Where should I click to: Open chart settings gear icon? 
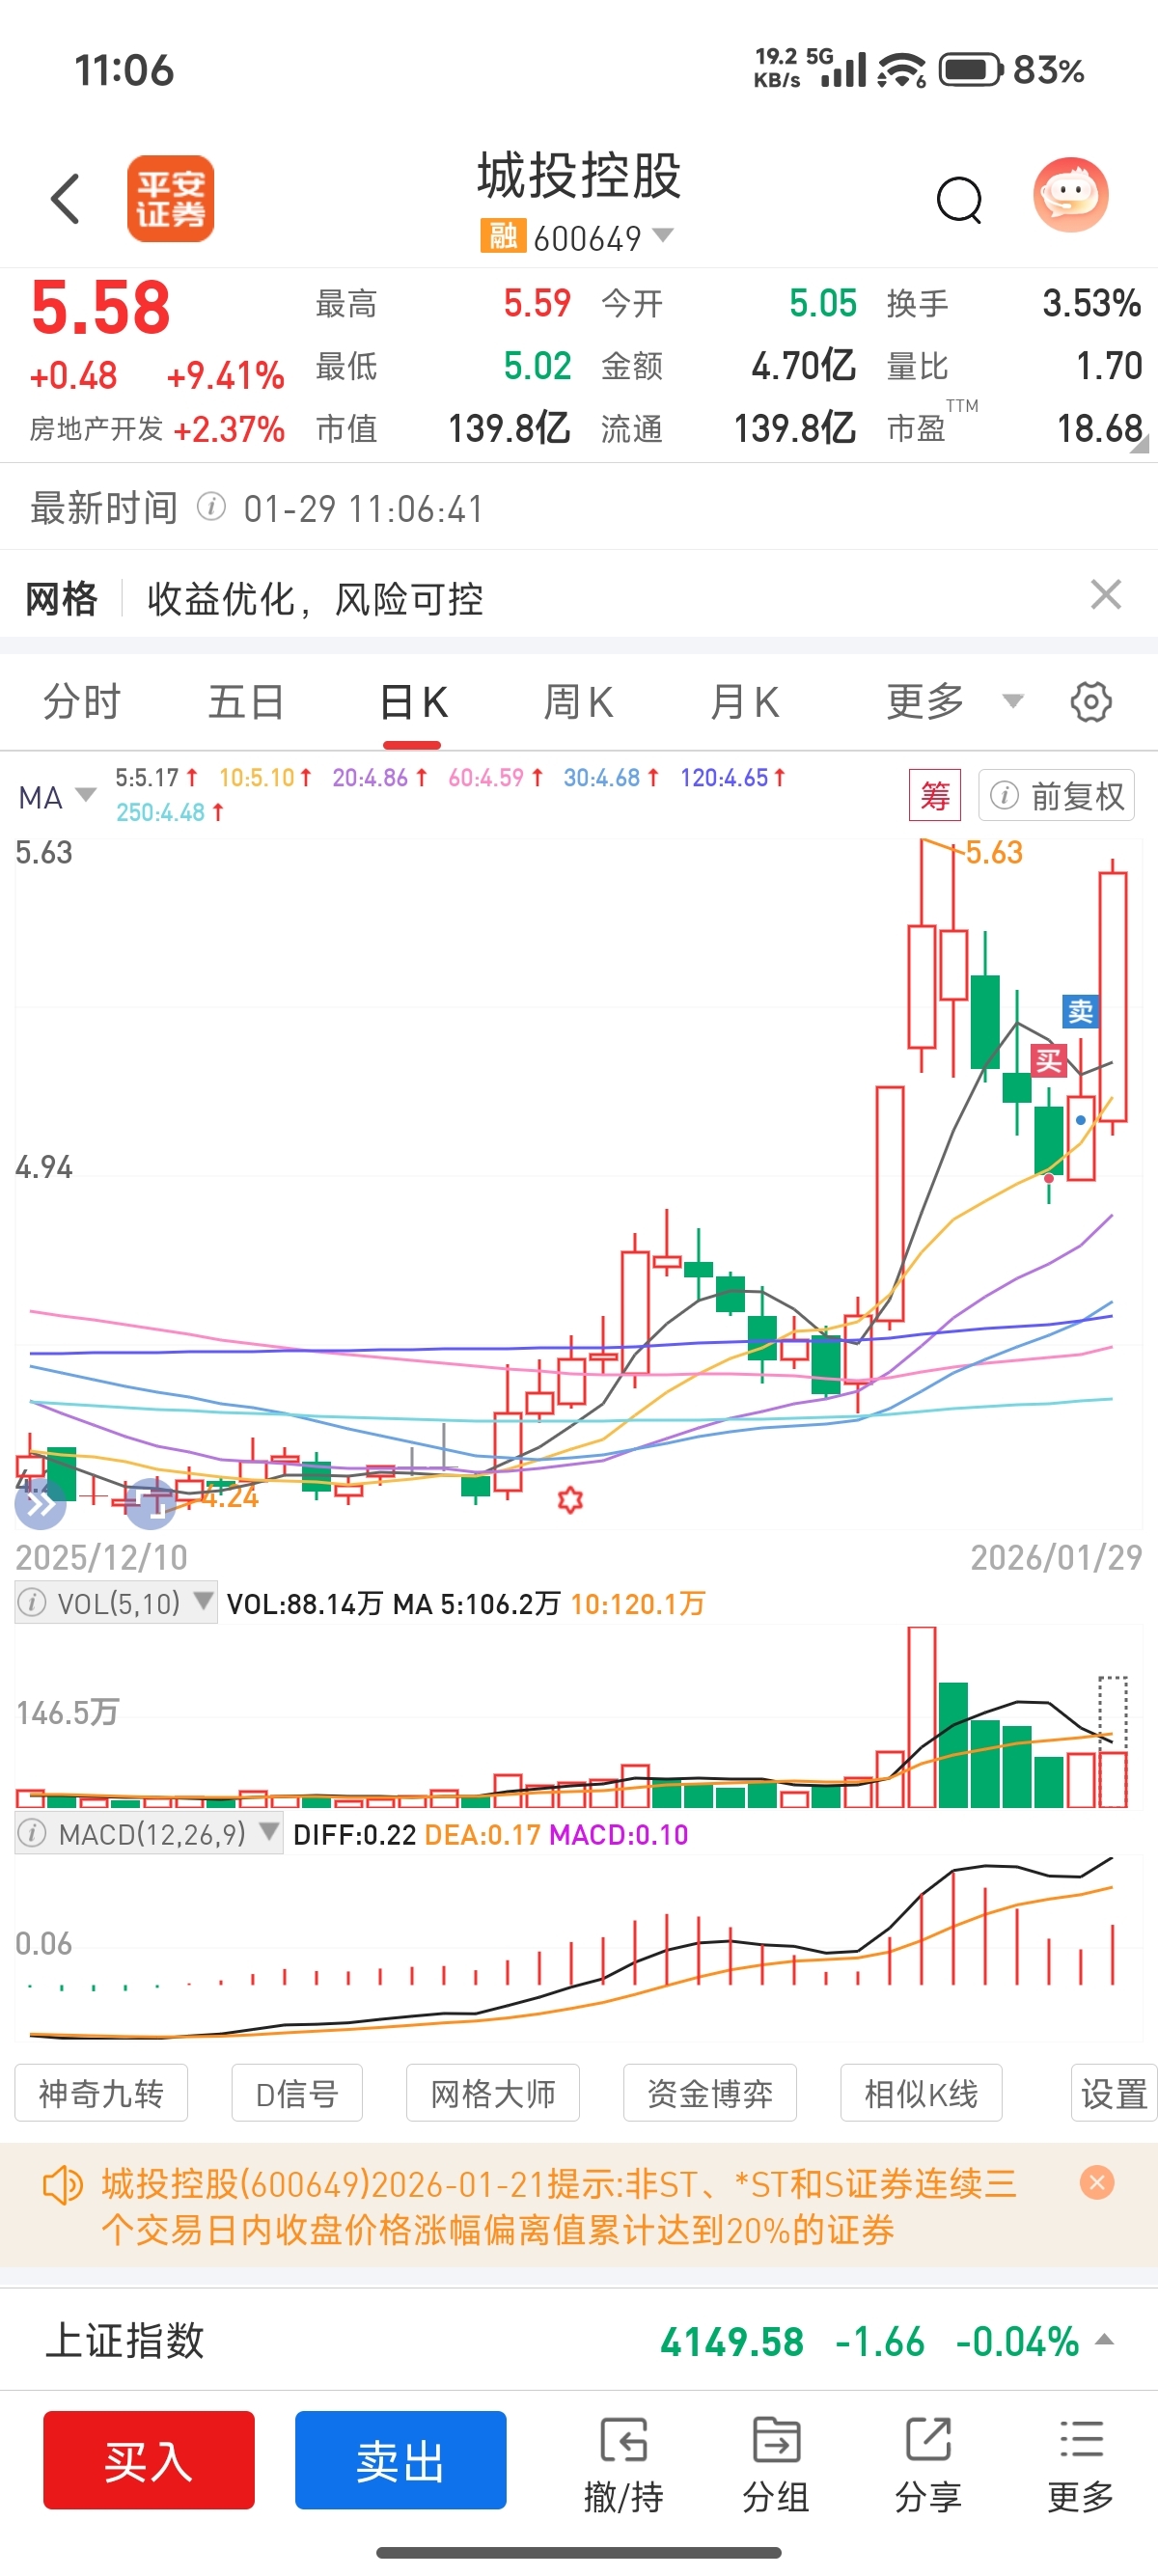1091,702
